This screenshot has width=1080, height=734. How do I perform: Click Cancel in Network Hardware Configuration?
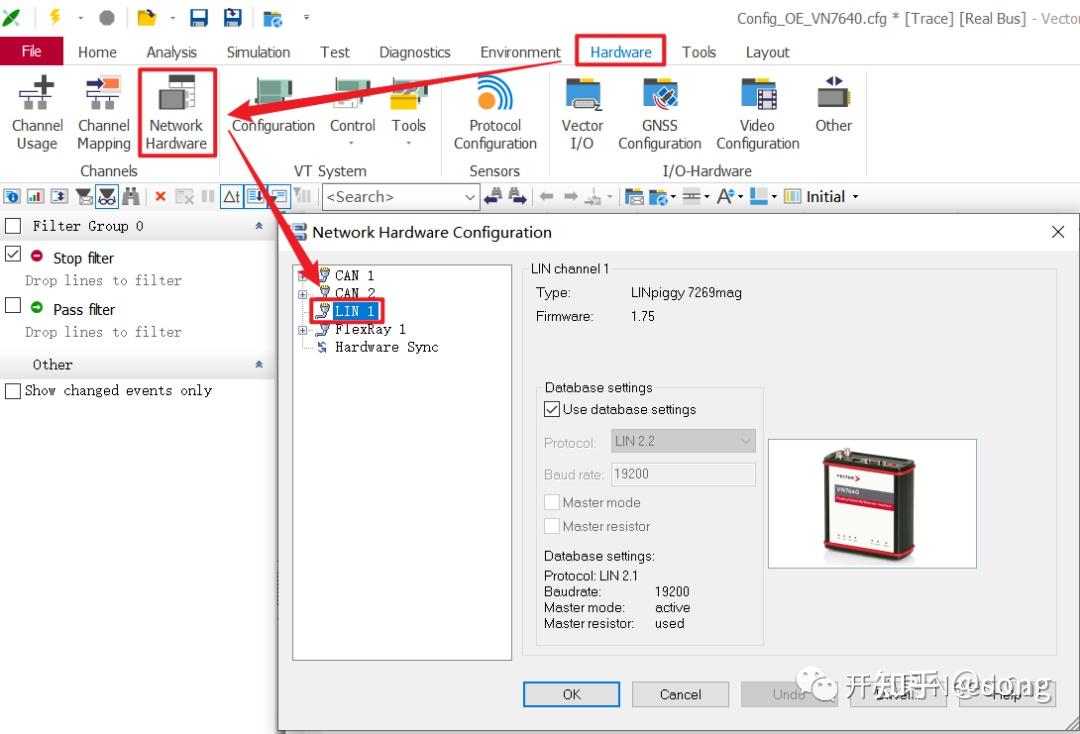click(x=681, y=695)
